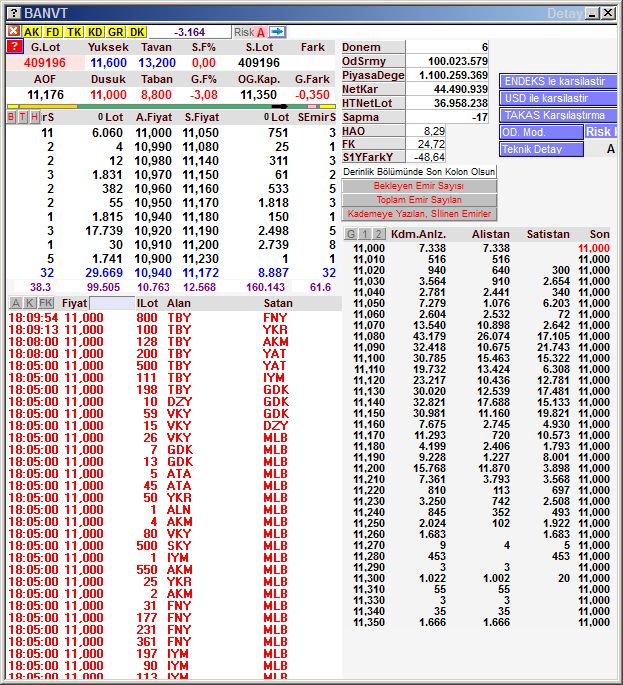Click the Satan column header in trades
The height and width of the screenshot is (685, 623).
tap(278, 303)
